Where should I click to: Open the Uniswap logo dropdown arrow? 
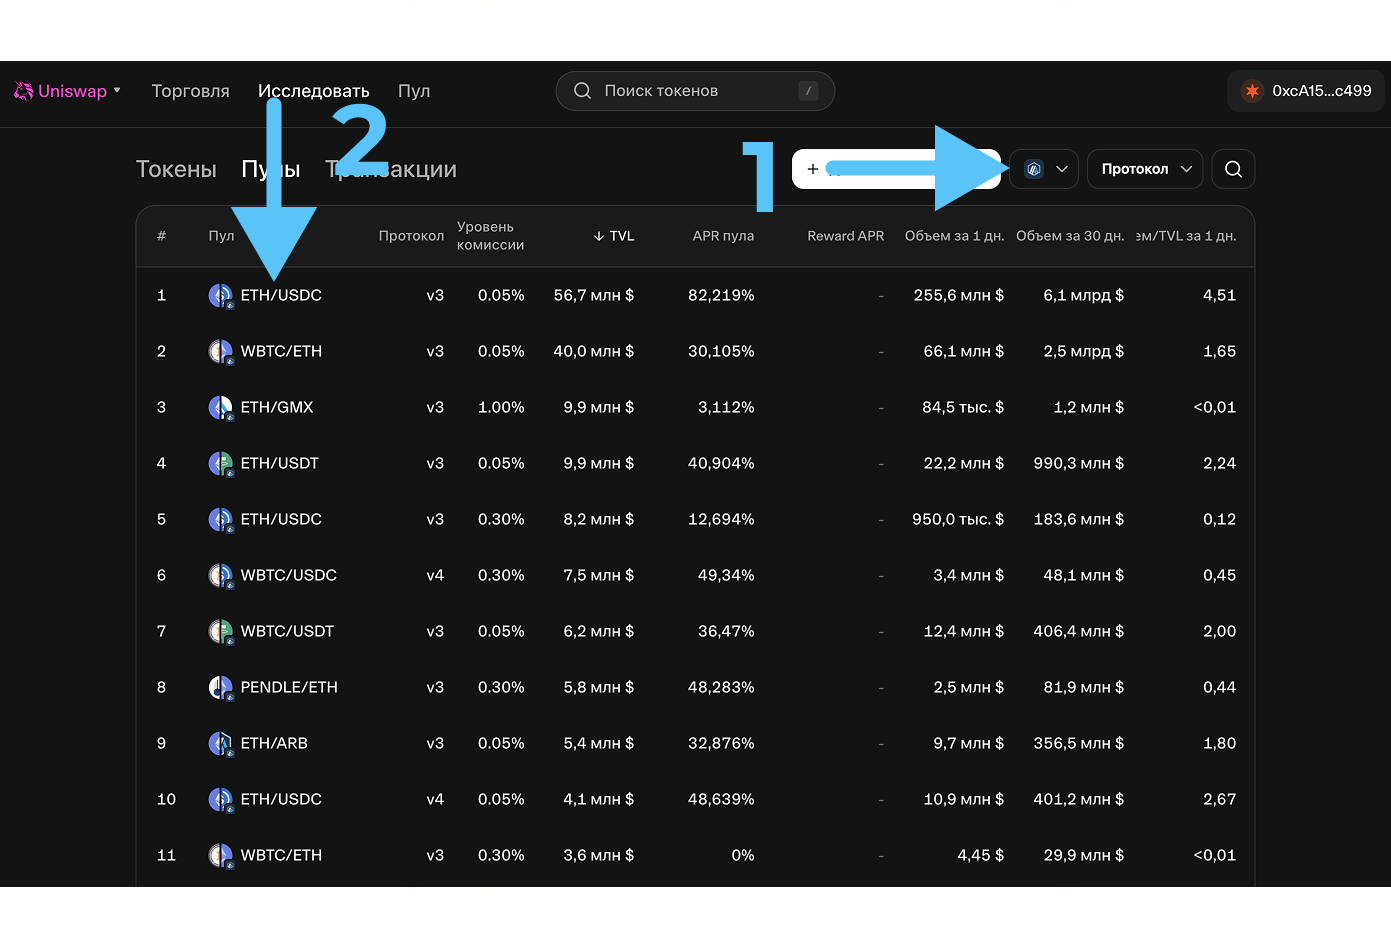point(117,90)
